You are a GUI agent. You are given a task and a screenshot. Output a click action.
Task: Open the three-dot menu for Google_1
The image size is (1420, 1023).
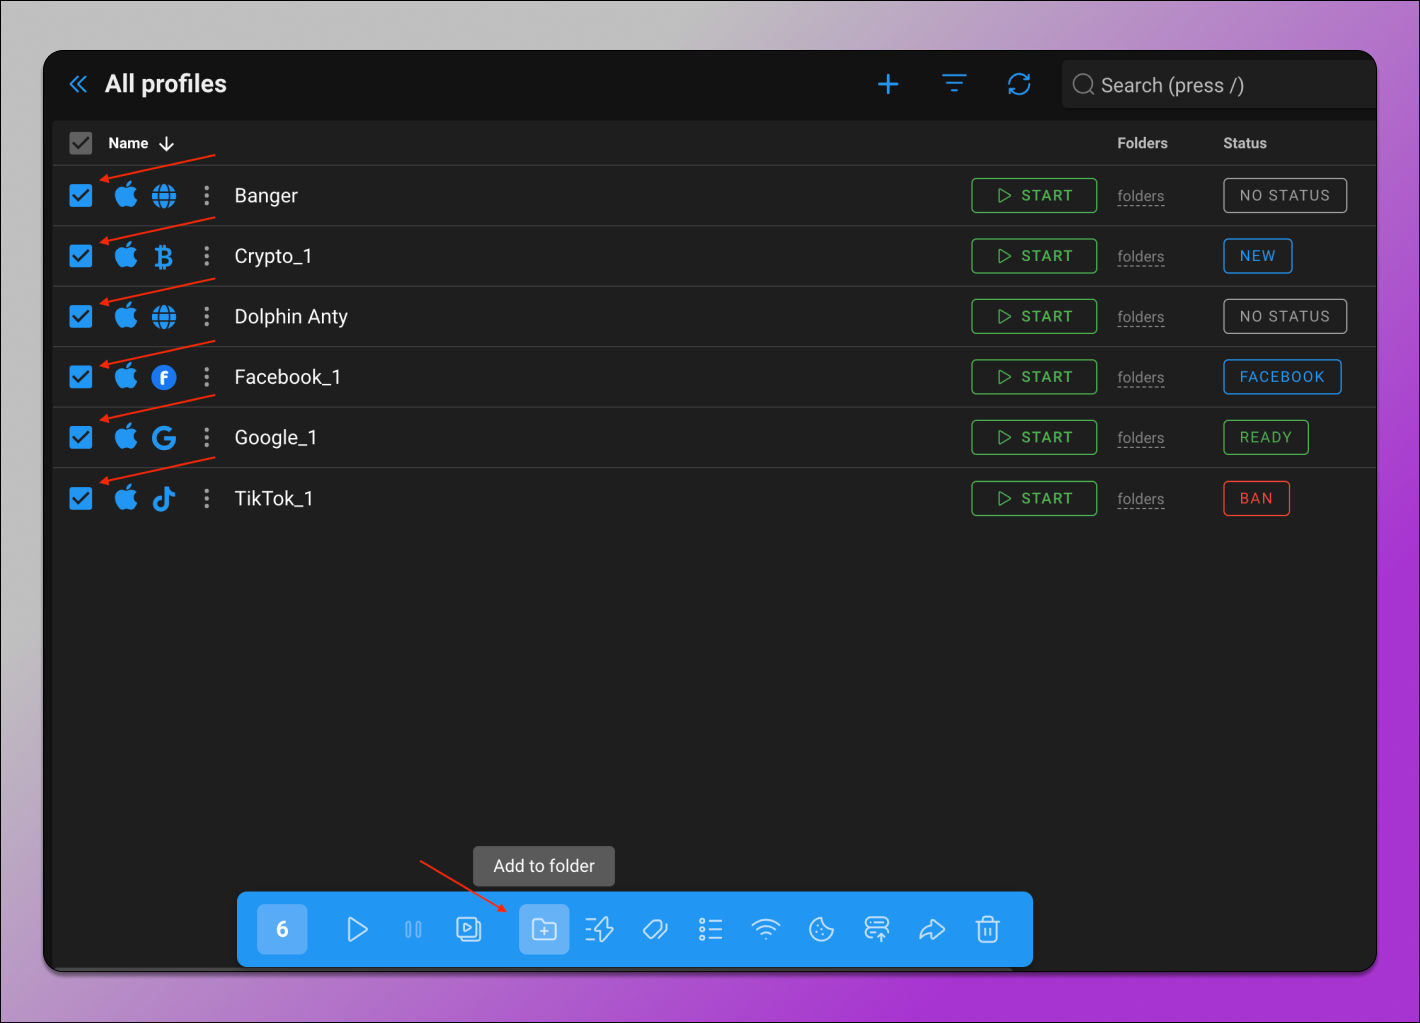[207, 438]
